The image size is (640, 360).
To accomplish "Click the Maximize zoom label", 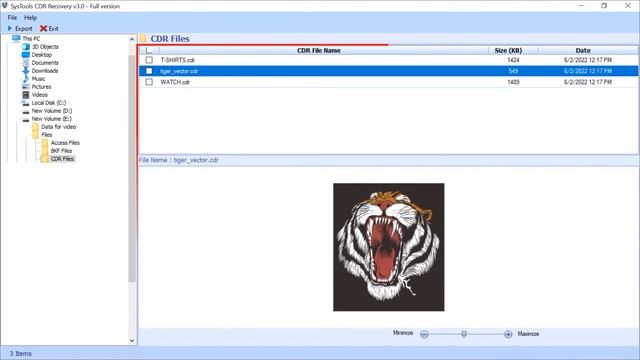I will point(528,334).
